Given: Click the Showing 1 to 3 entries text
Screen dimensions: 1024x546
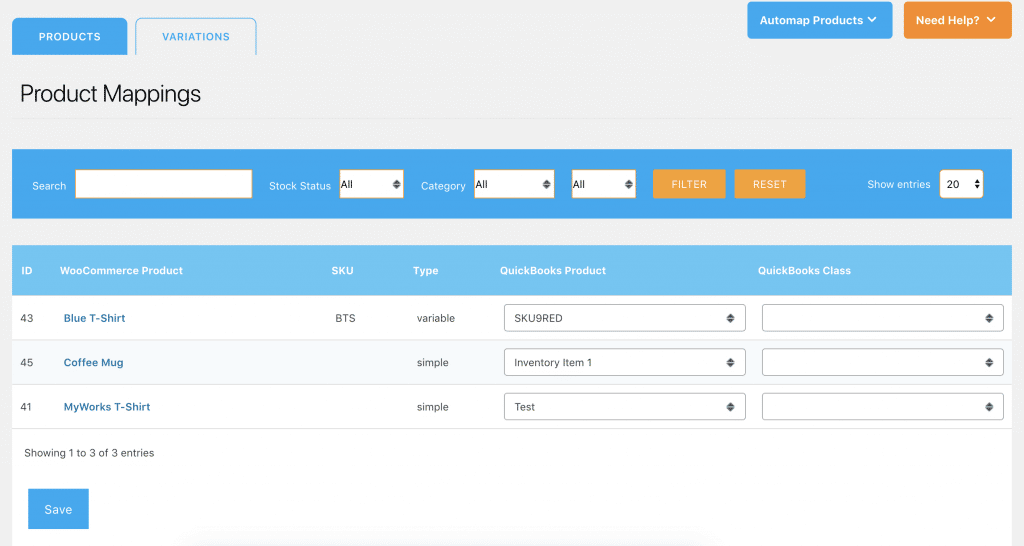Looking at the screenshot, I should tap(89, 453).
